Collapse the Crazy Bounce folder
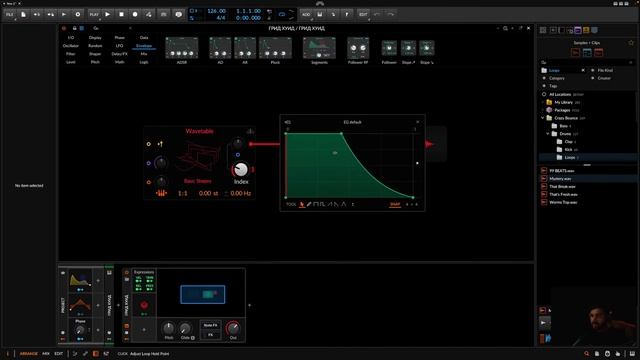 coord(543,118)
